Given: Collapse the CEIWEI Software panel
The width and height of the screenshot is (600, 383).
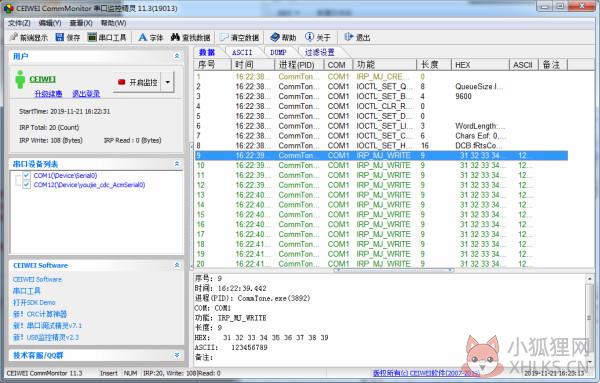Looking at the screenshot, I should [x=177, y=265].
